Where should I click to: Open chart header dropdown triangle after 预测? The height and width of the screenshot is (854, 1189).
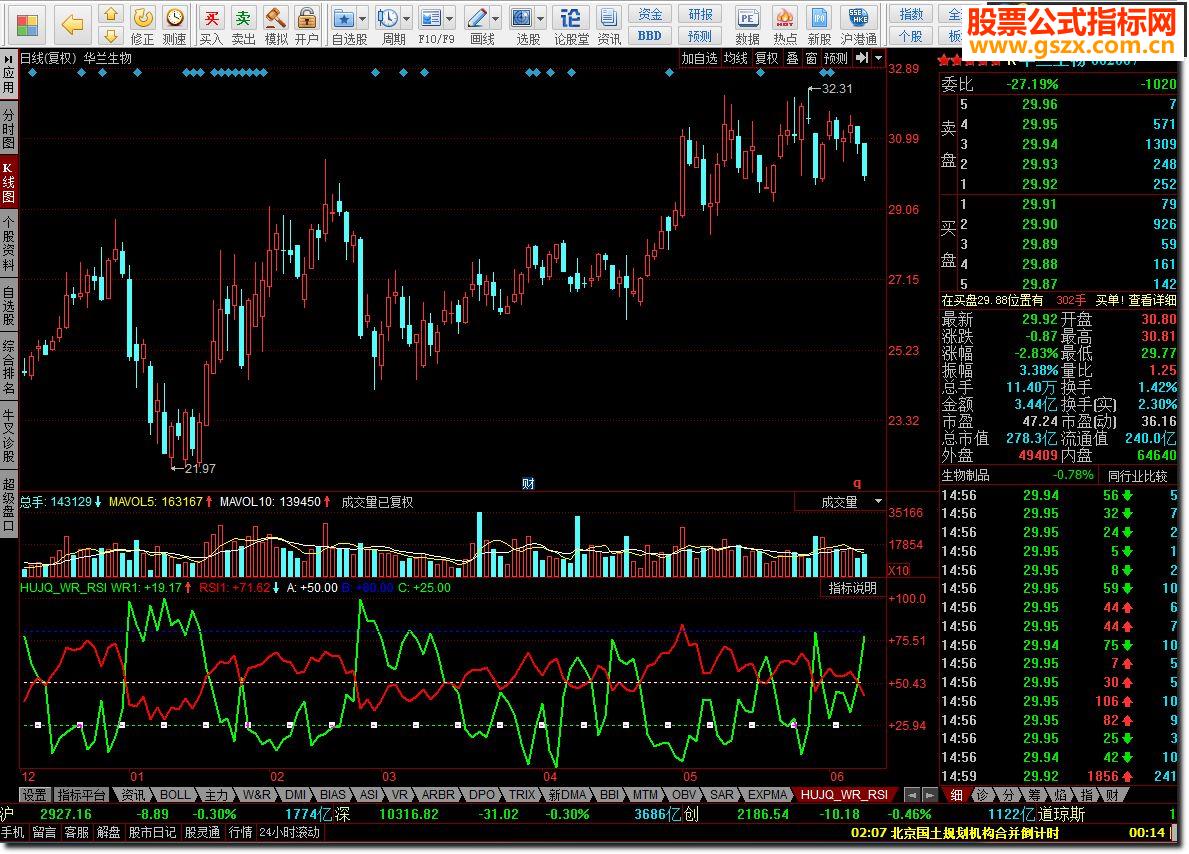click(x=879, y=58)
